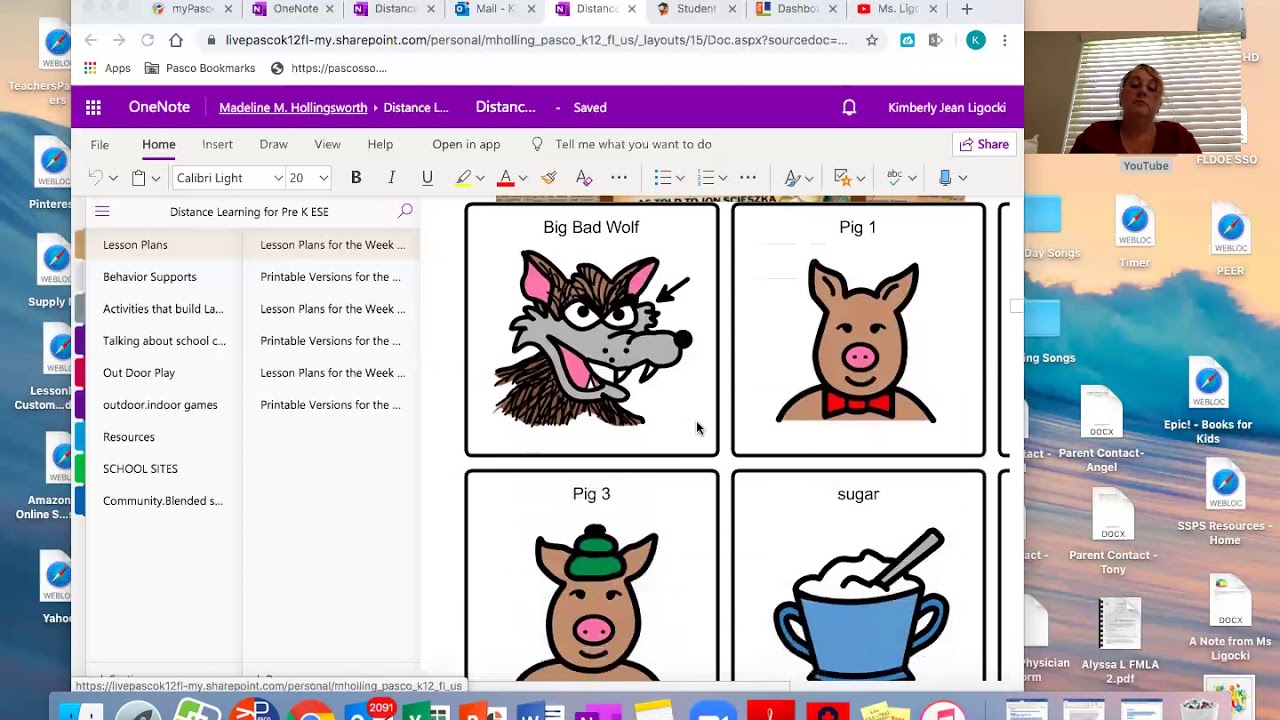Open the Pasco Bookmarks folder
This screenshot has height=720, width=1280.
tap(200, 68)
